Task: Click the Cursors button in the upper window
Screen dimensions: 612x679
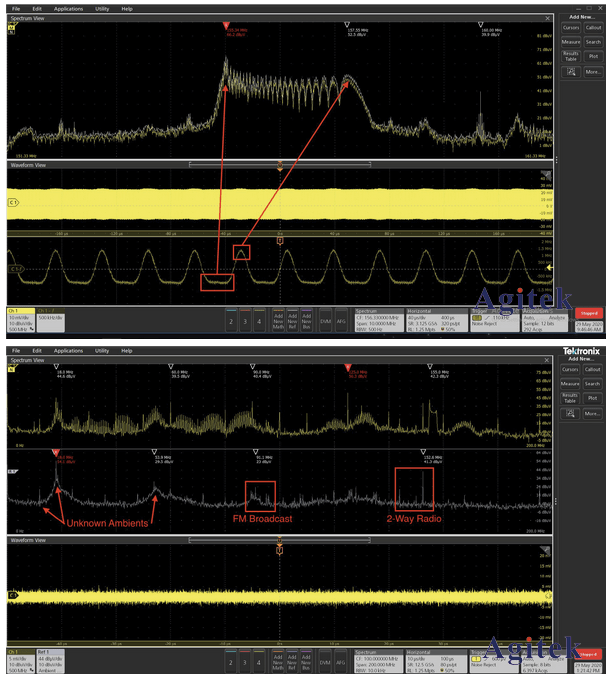Action: coord(570,27)
